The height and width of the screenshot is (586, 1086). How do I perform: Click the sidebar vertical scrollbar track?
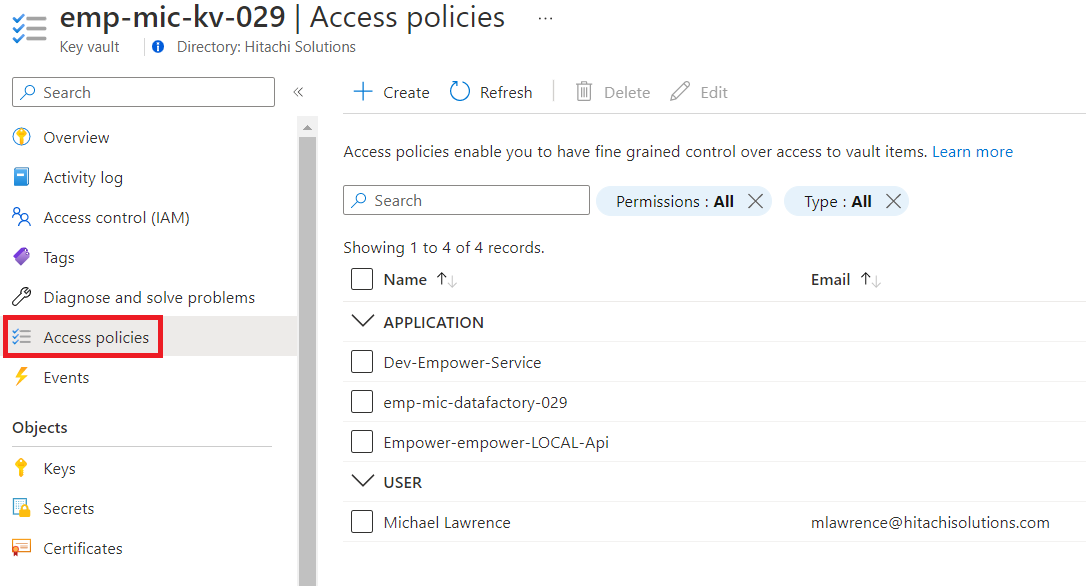(x=308, y=360)
